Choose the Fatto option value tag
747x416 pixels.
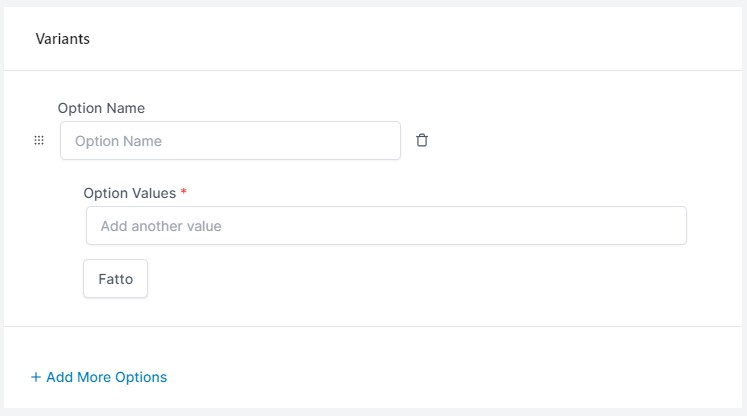(x=115, y=279)
